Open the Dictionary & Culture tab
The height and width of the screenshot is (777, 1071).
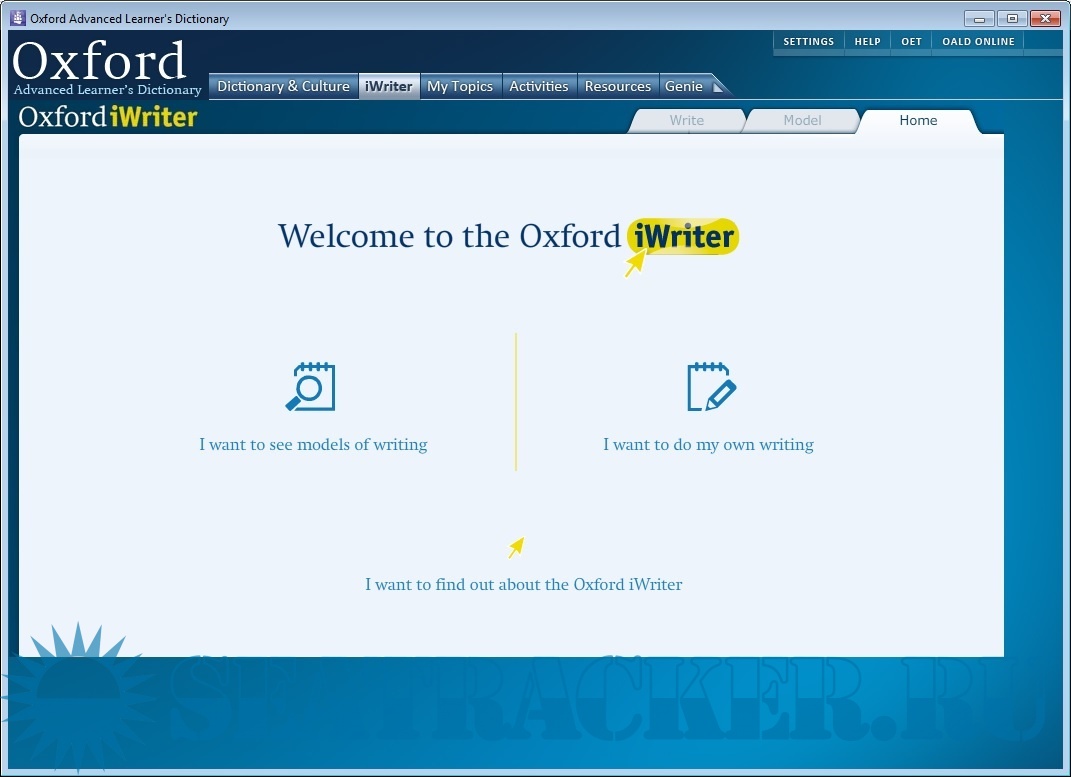283,86
